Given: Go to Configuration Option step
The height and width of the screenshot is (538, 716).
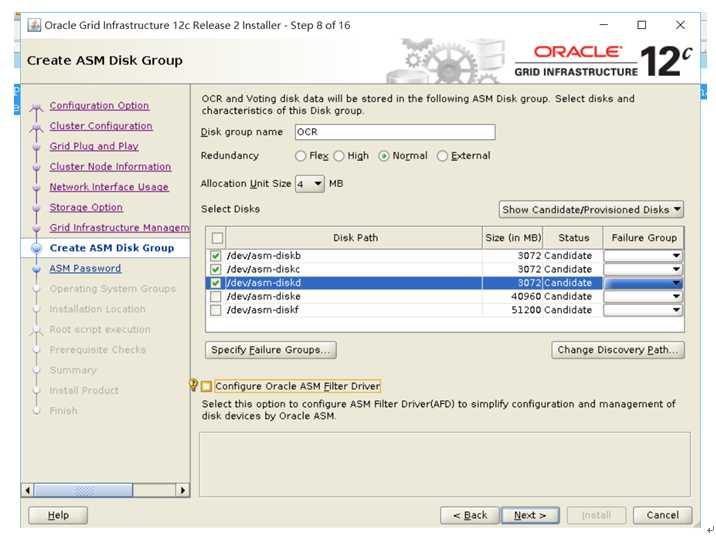Looking at the screenshot, I should click(x=99, y=105).
